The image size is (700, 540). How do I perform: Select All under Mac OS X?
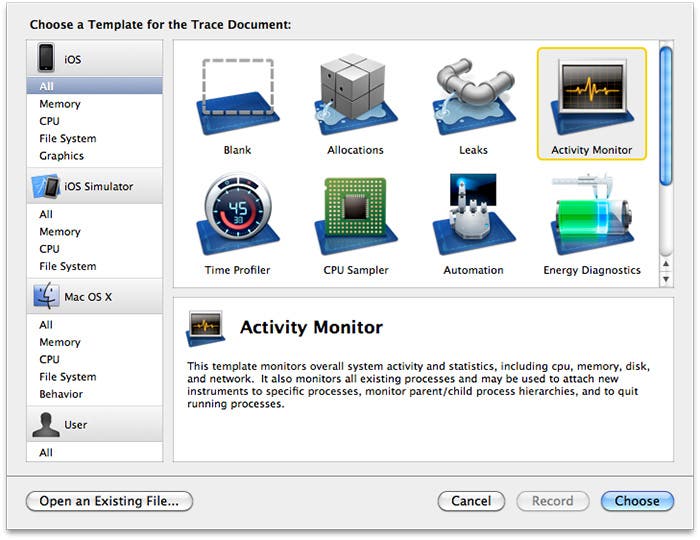[x=94, y=325]
